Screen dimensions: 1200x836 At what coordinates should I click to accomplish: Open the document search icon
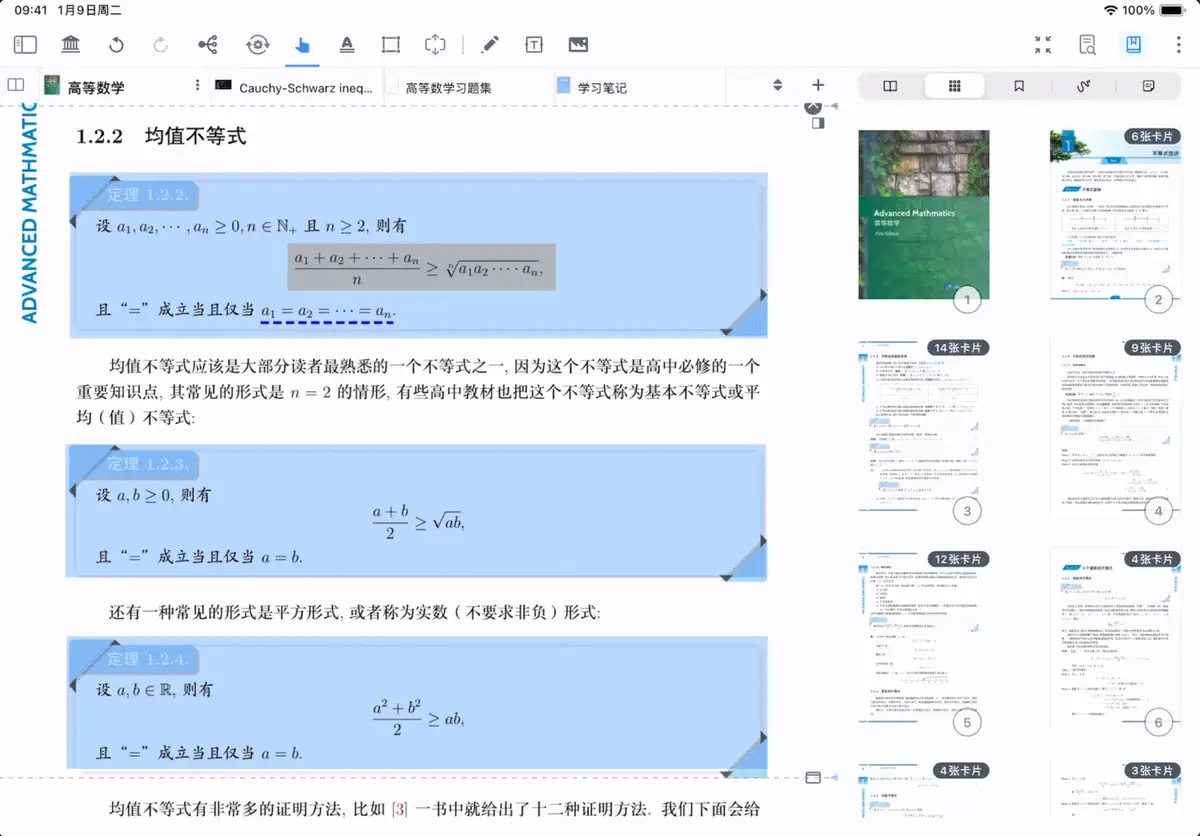(x=1088, y=44)
